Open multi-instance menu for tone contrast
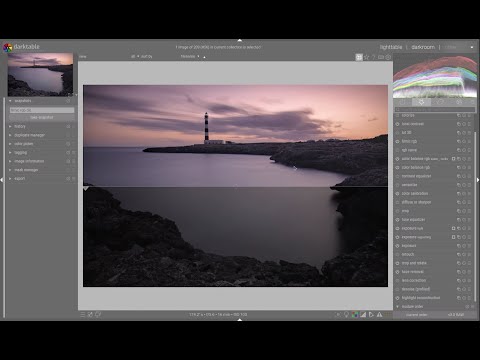This screenshot has width=480, height=360. click(459, 124)
